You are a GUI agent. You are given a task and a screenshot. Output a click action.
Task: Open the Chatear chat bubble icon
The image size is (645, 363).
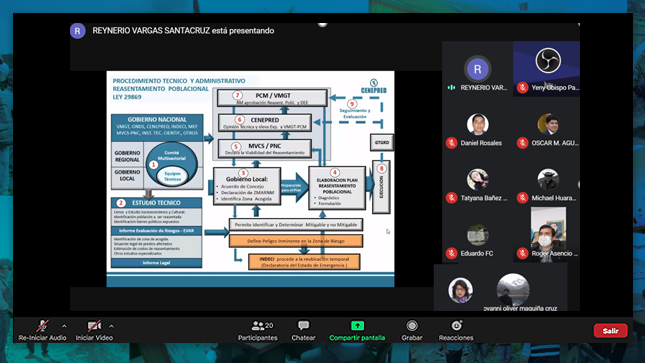(x=304, y=326)
